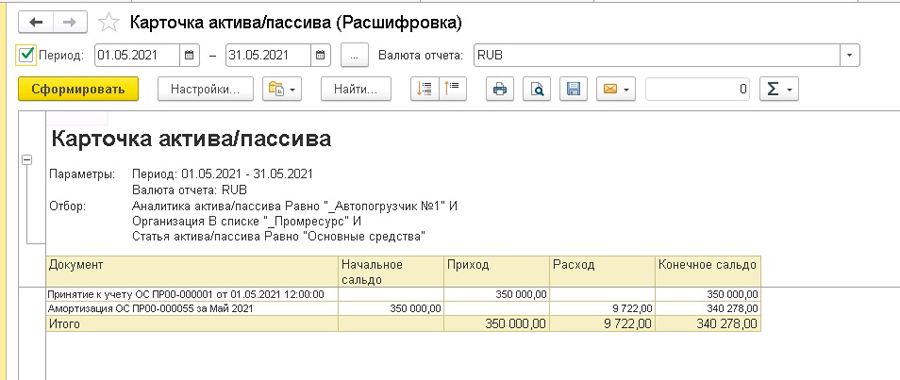Expand the report currency dropdown arrow
This screenshot has height=380, width=900.
pyautogui.click(x=850, y=56)
